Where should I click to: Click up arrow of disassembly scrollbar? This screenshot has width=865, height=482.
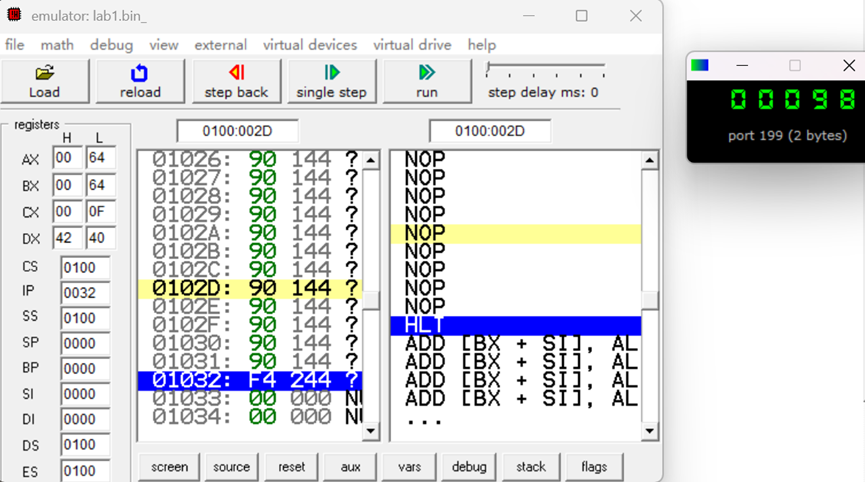649,160
